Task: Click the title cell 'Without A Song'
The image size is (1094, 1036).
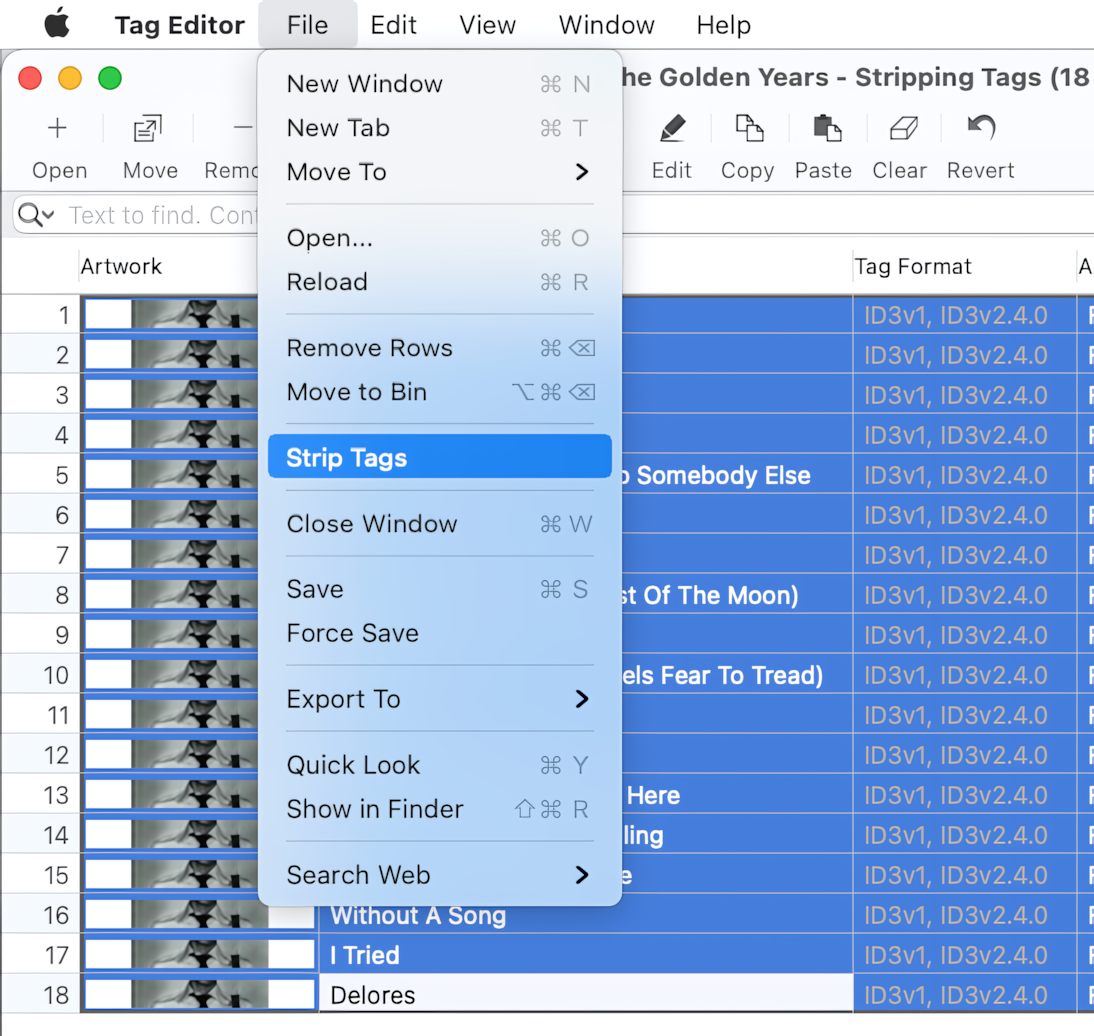Action: click(586, 915)
